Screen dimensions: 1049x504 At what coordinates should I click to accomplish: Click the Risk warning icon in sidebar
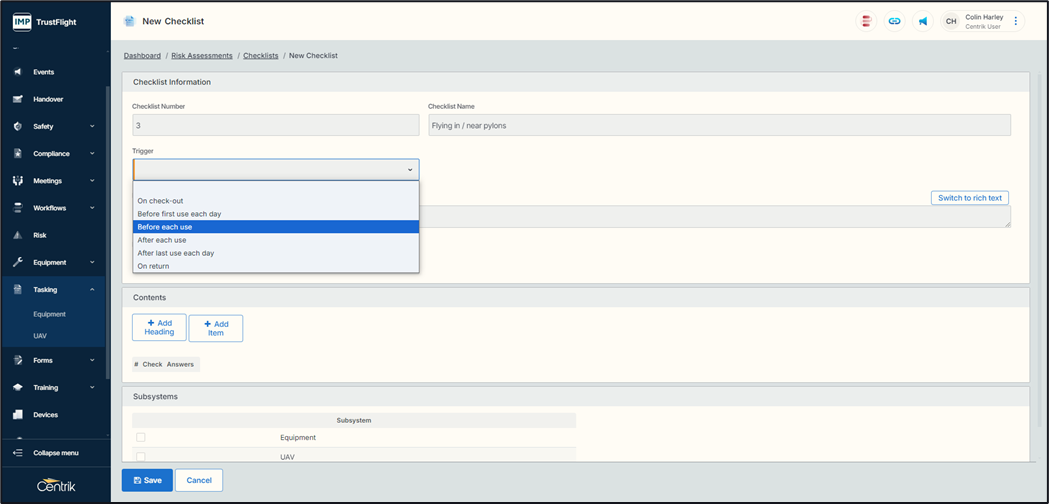pyautogui.click(x=18, y=235)
